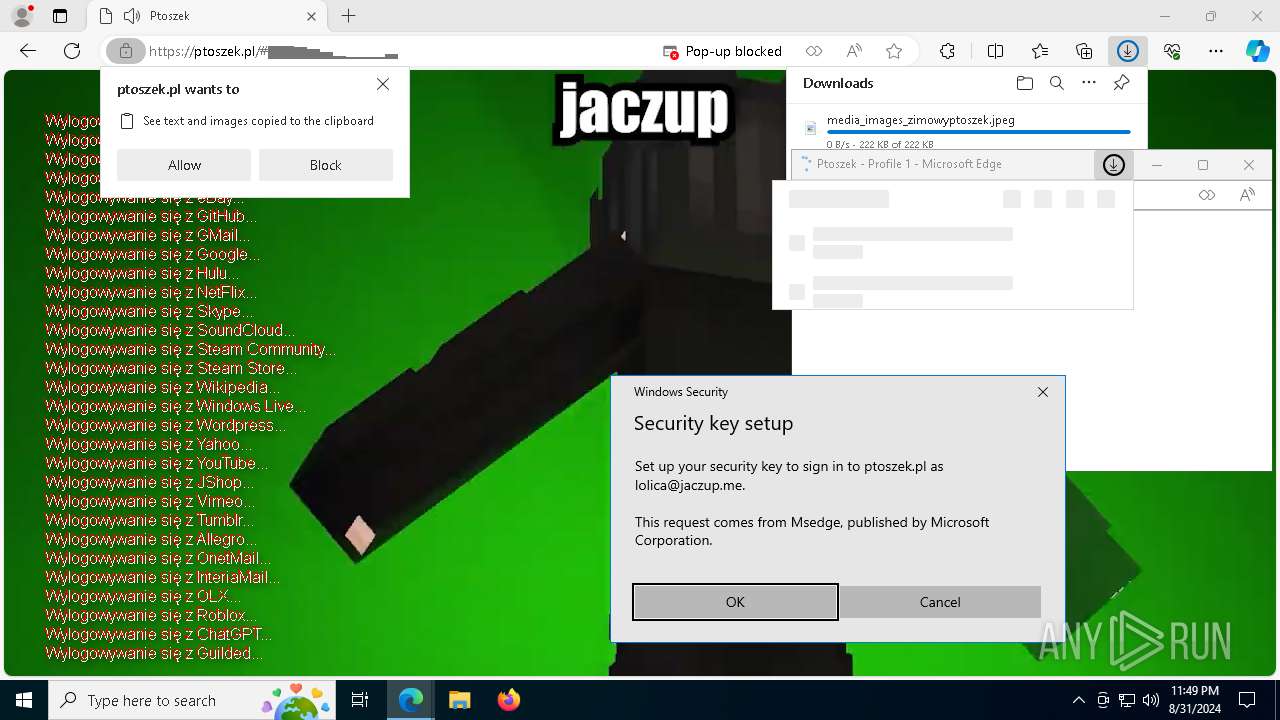1280x720 pixels.
Task: Open the Favorites list icon
Action: 1040,51
